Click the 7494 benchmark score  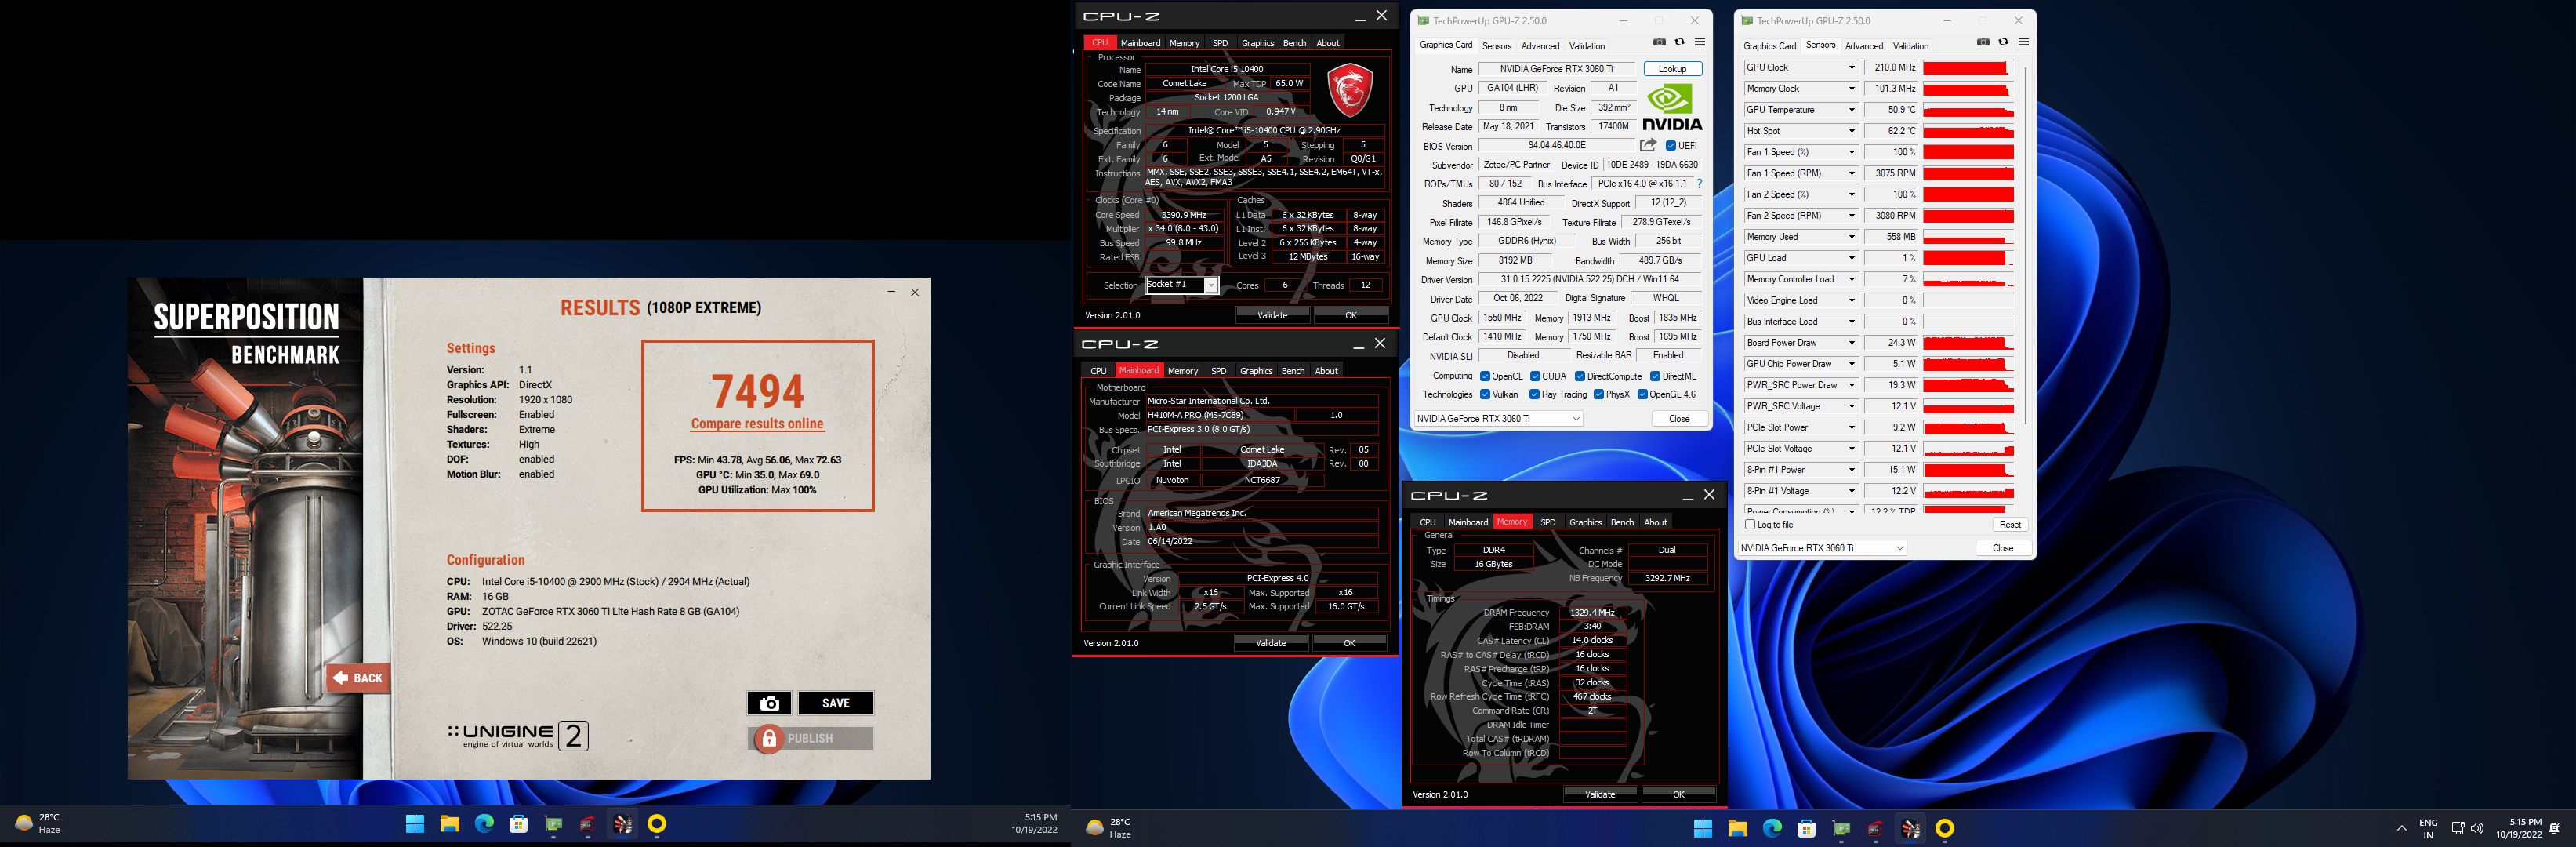[x=757, y=391]
